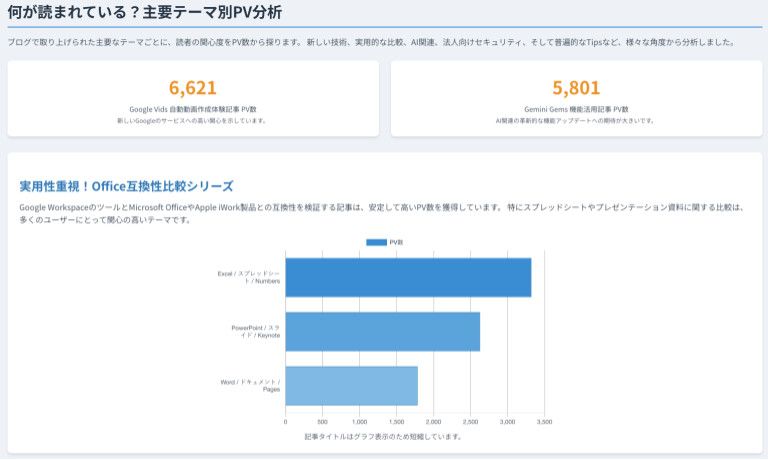The width and height of the screenshot is (768, 461).
Task: Click the 0 x-axis tick label
Action: 286,422
